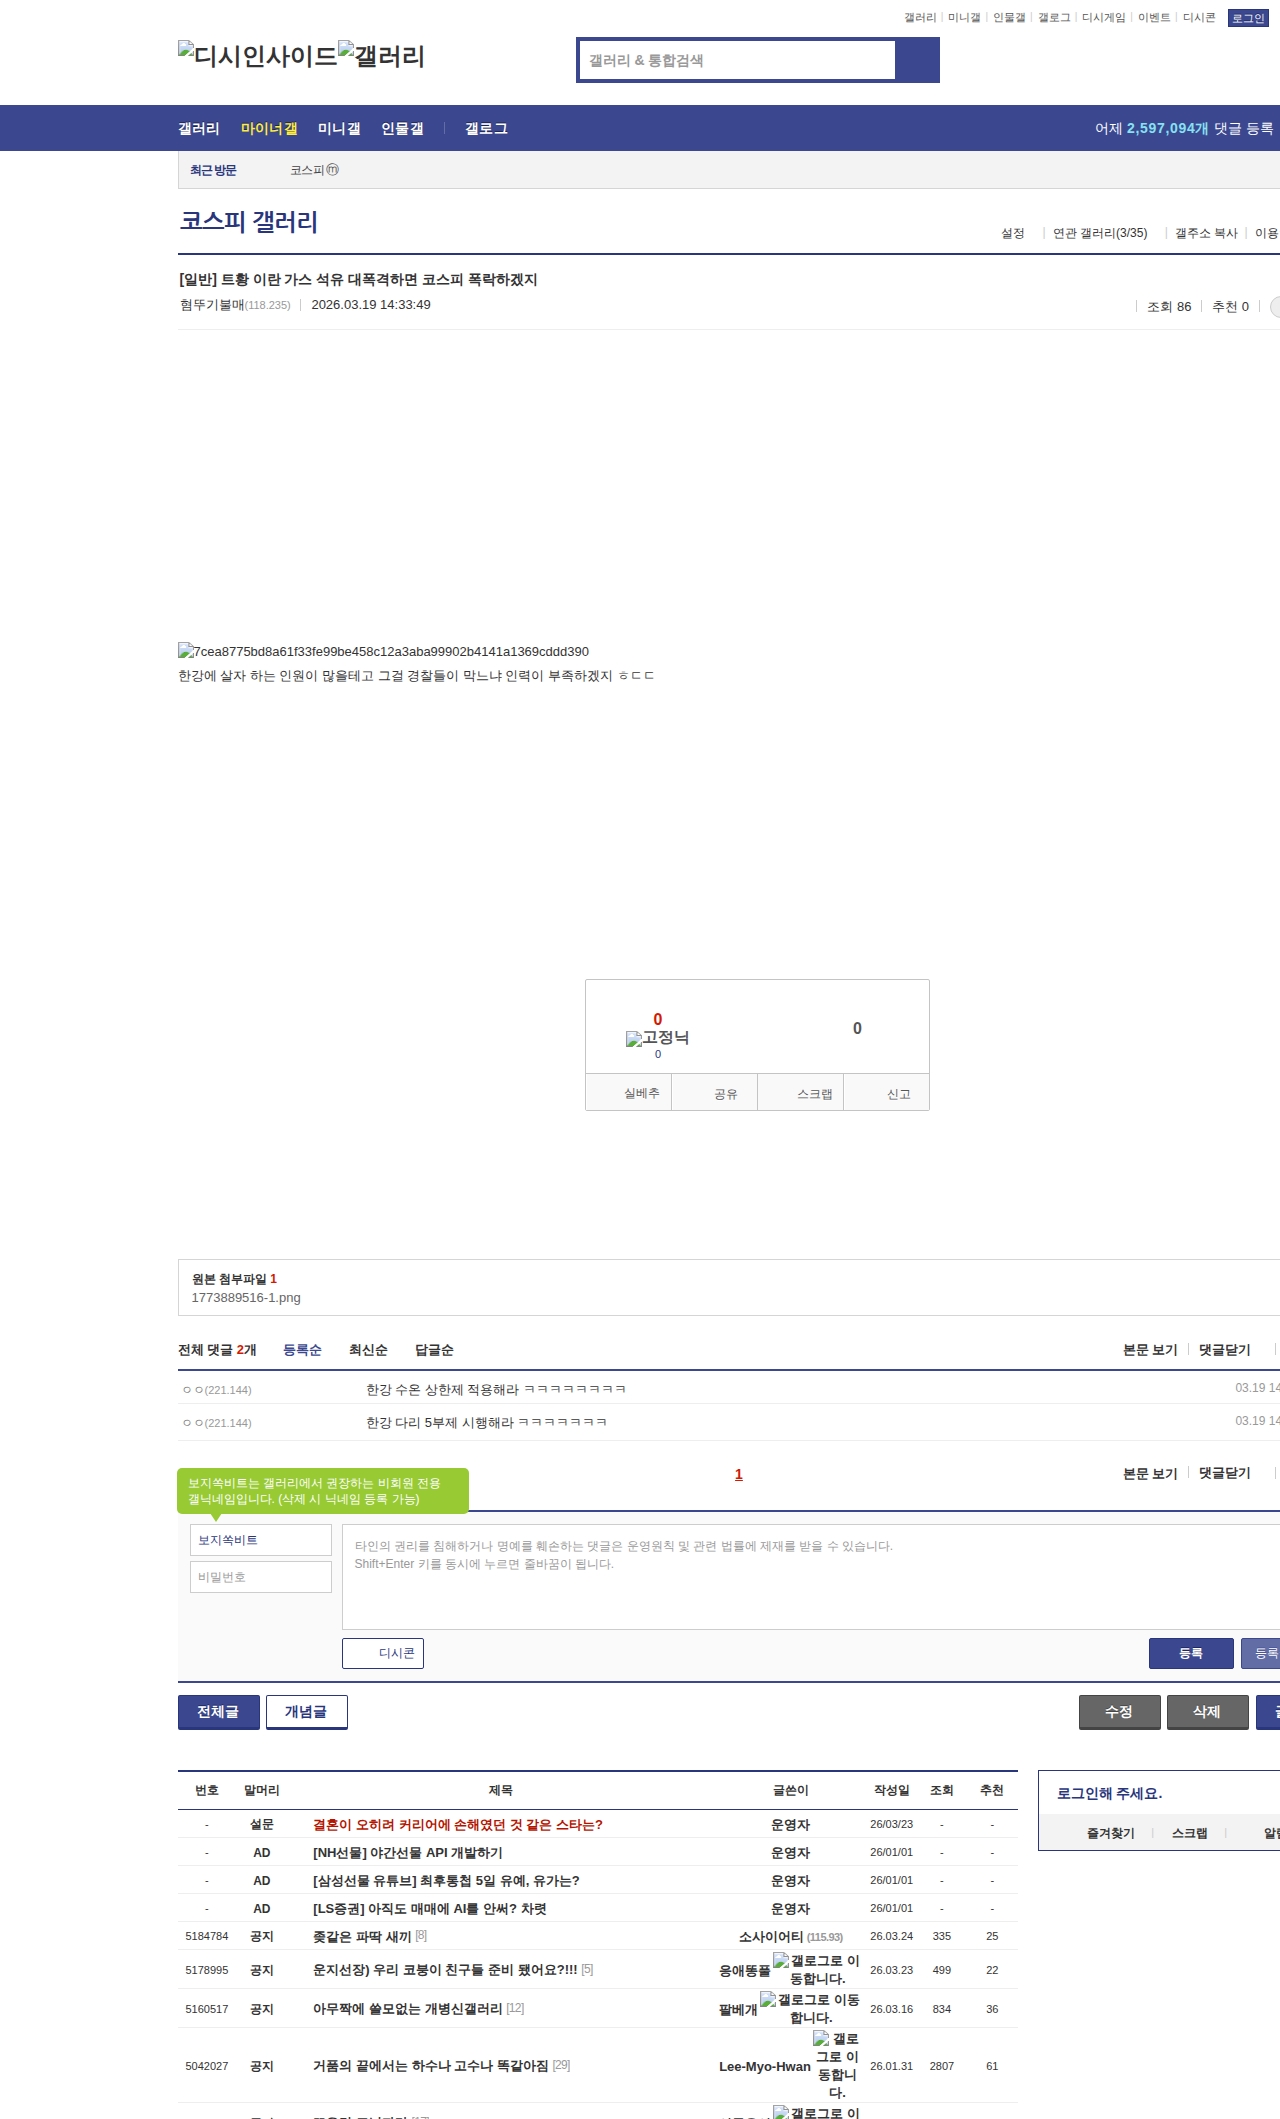Sort comments by 답글순

pyautogui.click(x=434, y=1350)
